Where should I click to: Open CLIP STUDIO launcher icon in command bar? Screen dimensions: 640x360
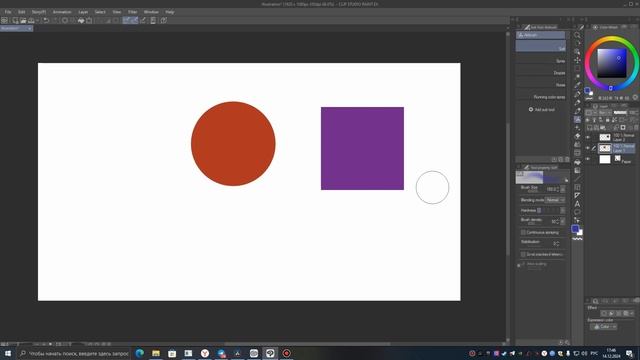pos(4,20)
